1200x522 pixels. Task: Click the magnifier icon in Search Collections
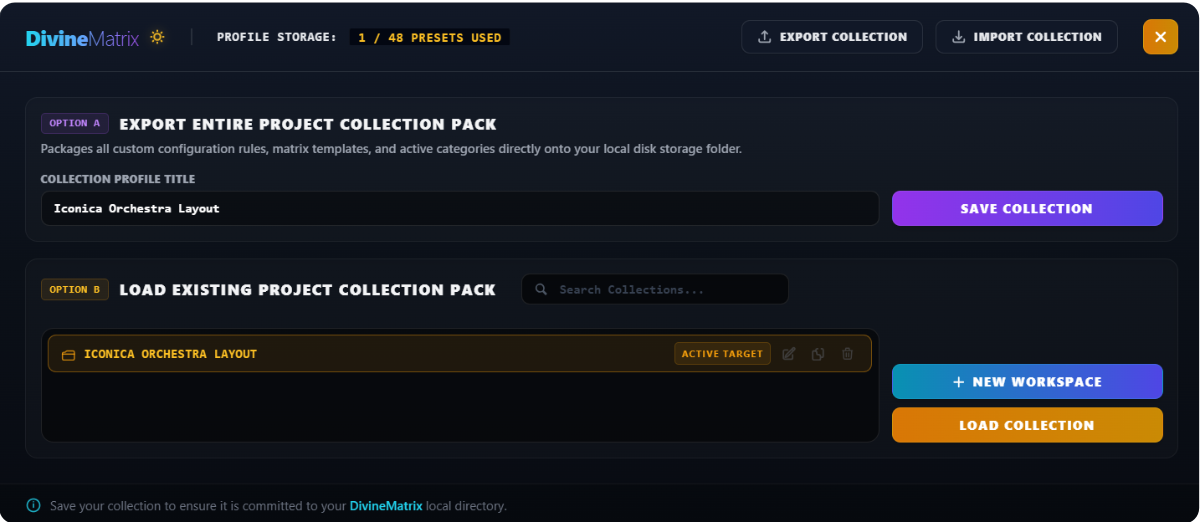[x=541, y=290]
